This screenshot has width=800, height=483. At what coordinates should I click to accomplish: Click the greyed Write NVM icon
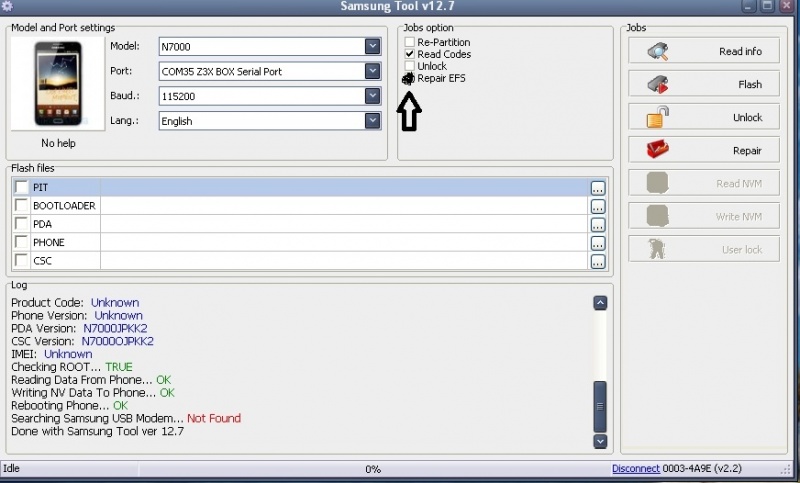(x=658, y=216)
